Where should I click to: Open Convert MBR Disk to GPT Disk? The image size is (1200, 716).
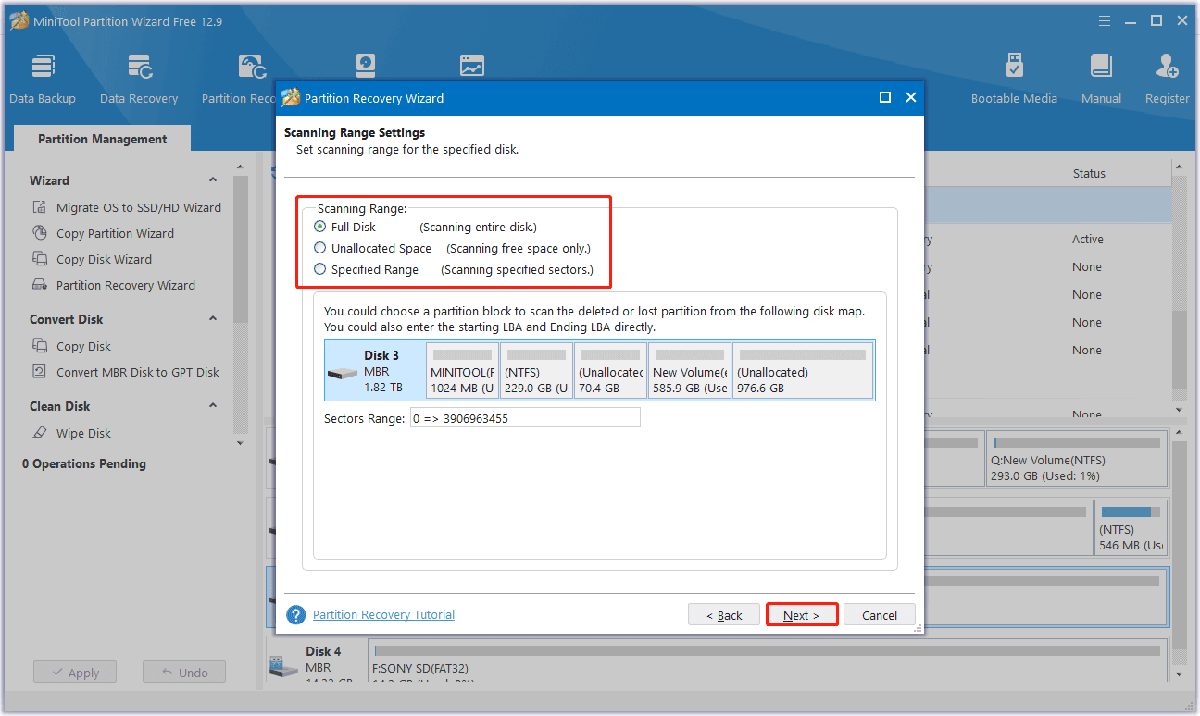tap(137, 372)
